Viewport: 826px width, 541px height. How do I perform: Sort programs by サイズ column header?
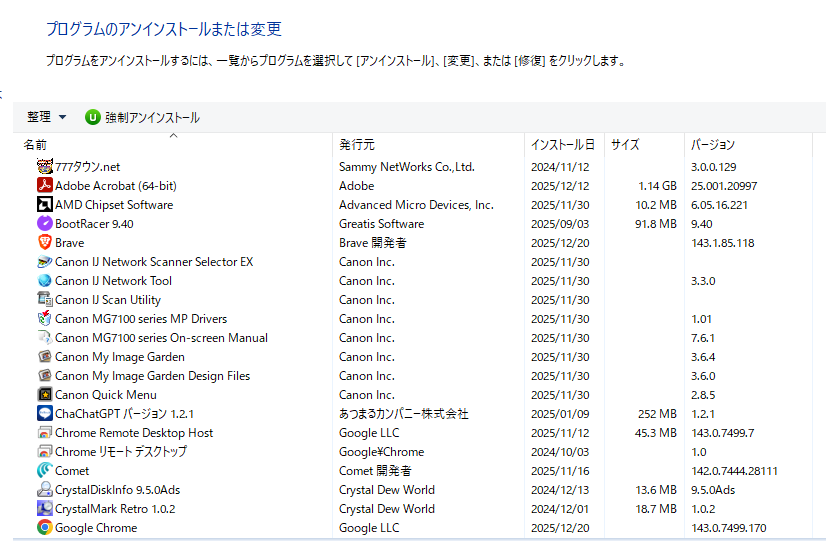point(625,145)
